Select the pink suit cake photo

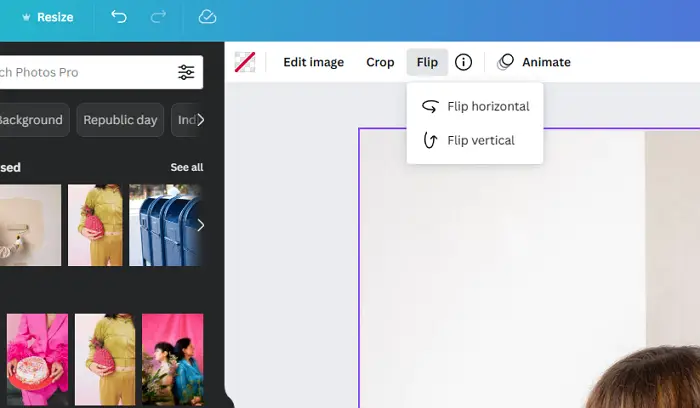[x=38, y=359]
